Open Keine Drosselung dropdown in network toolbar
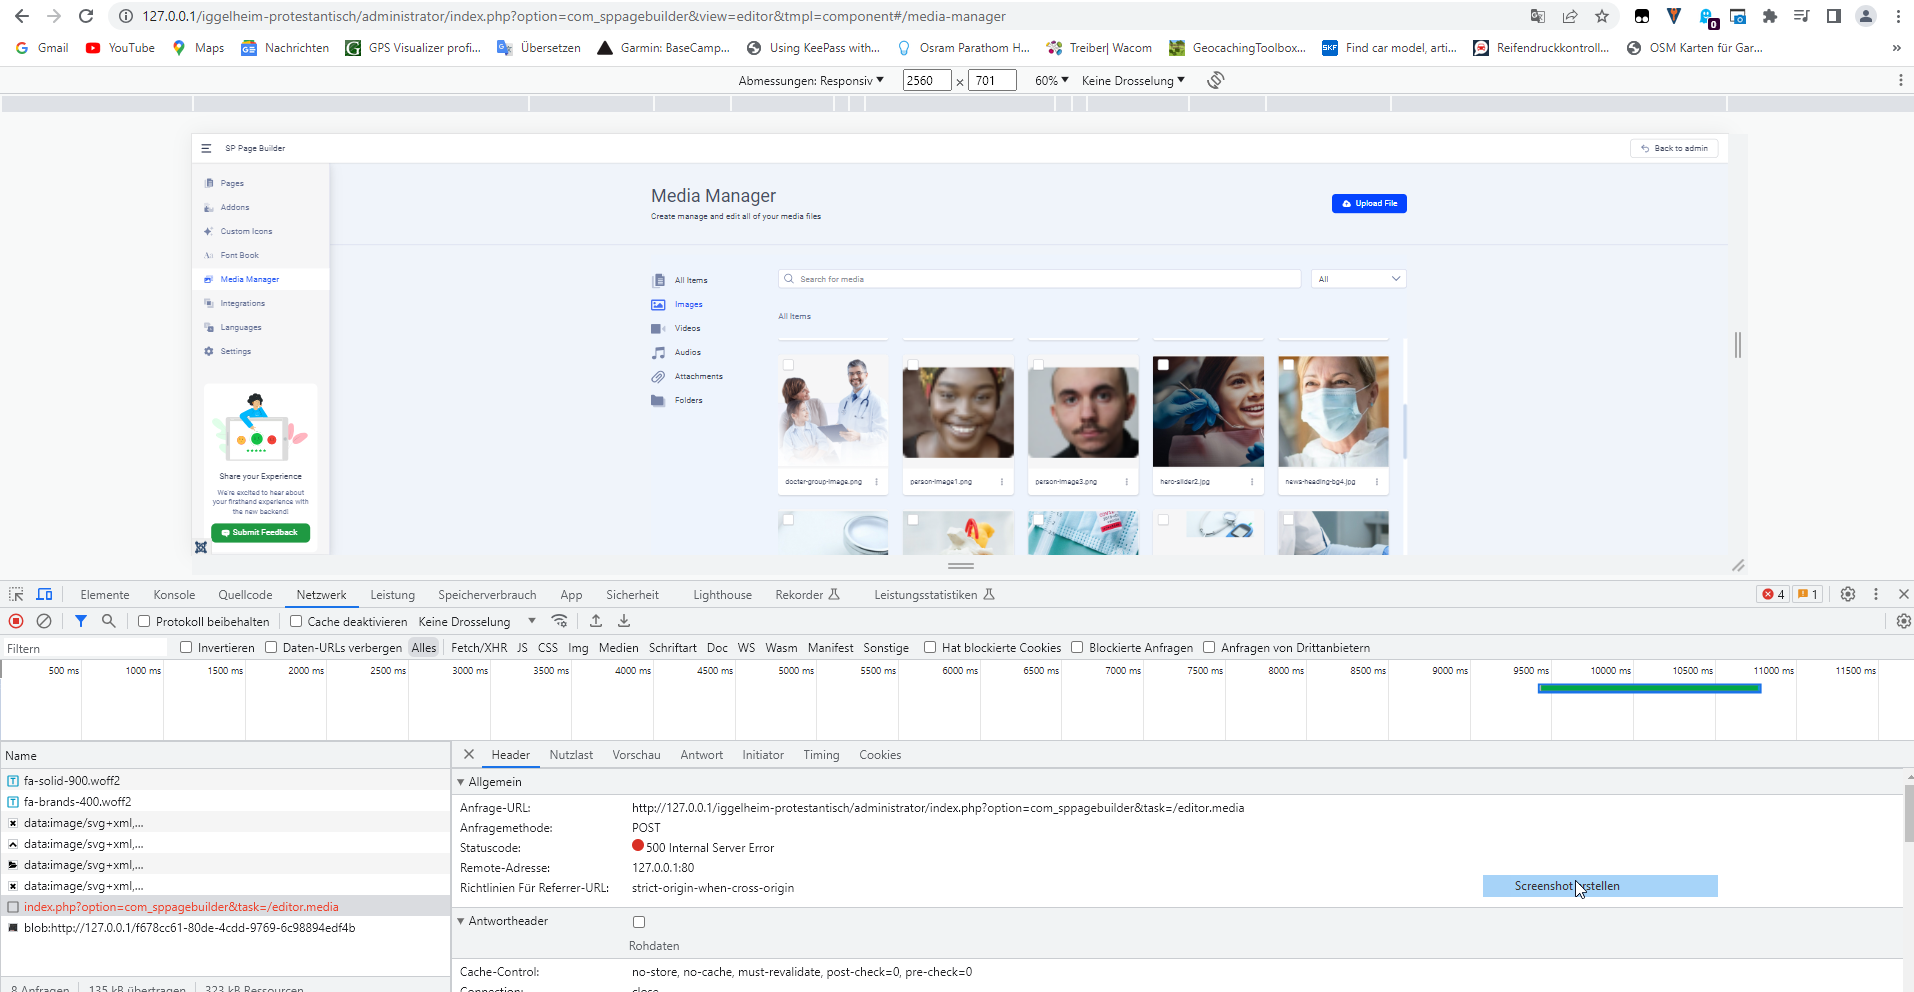 (477, 621)
